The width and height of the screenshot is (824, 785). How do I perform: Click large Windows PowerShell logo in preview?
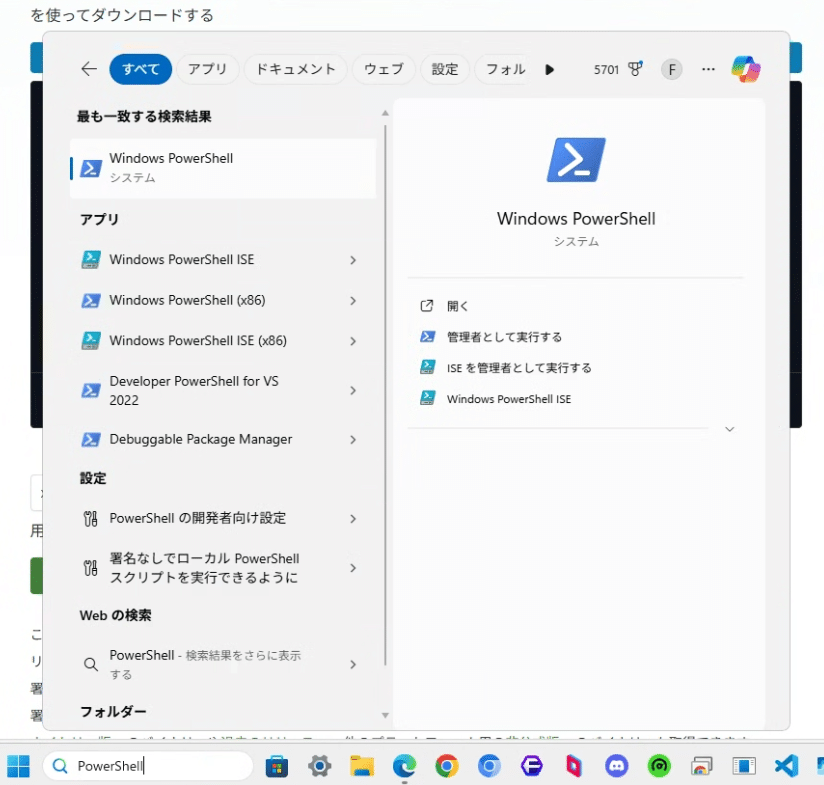tap(576, 160)
